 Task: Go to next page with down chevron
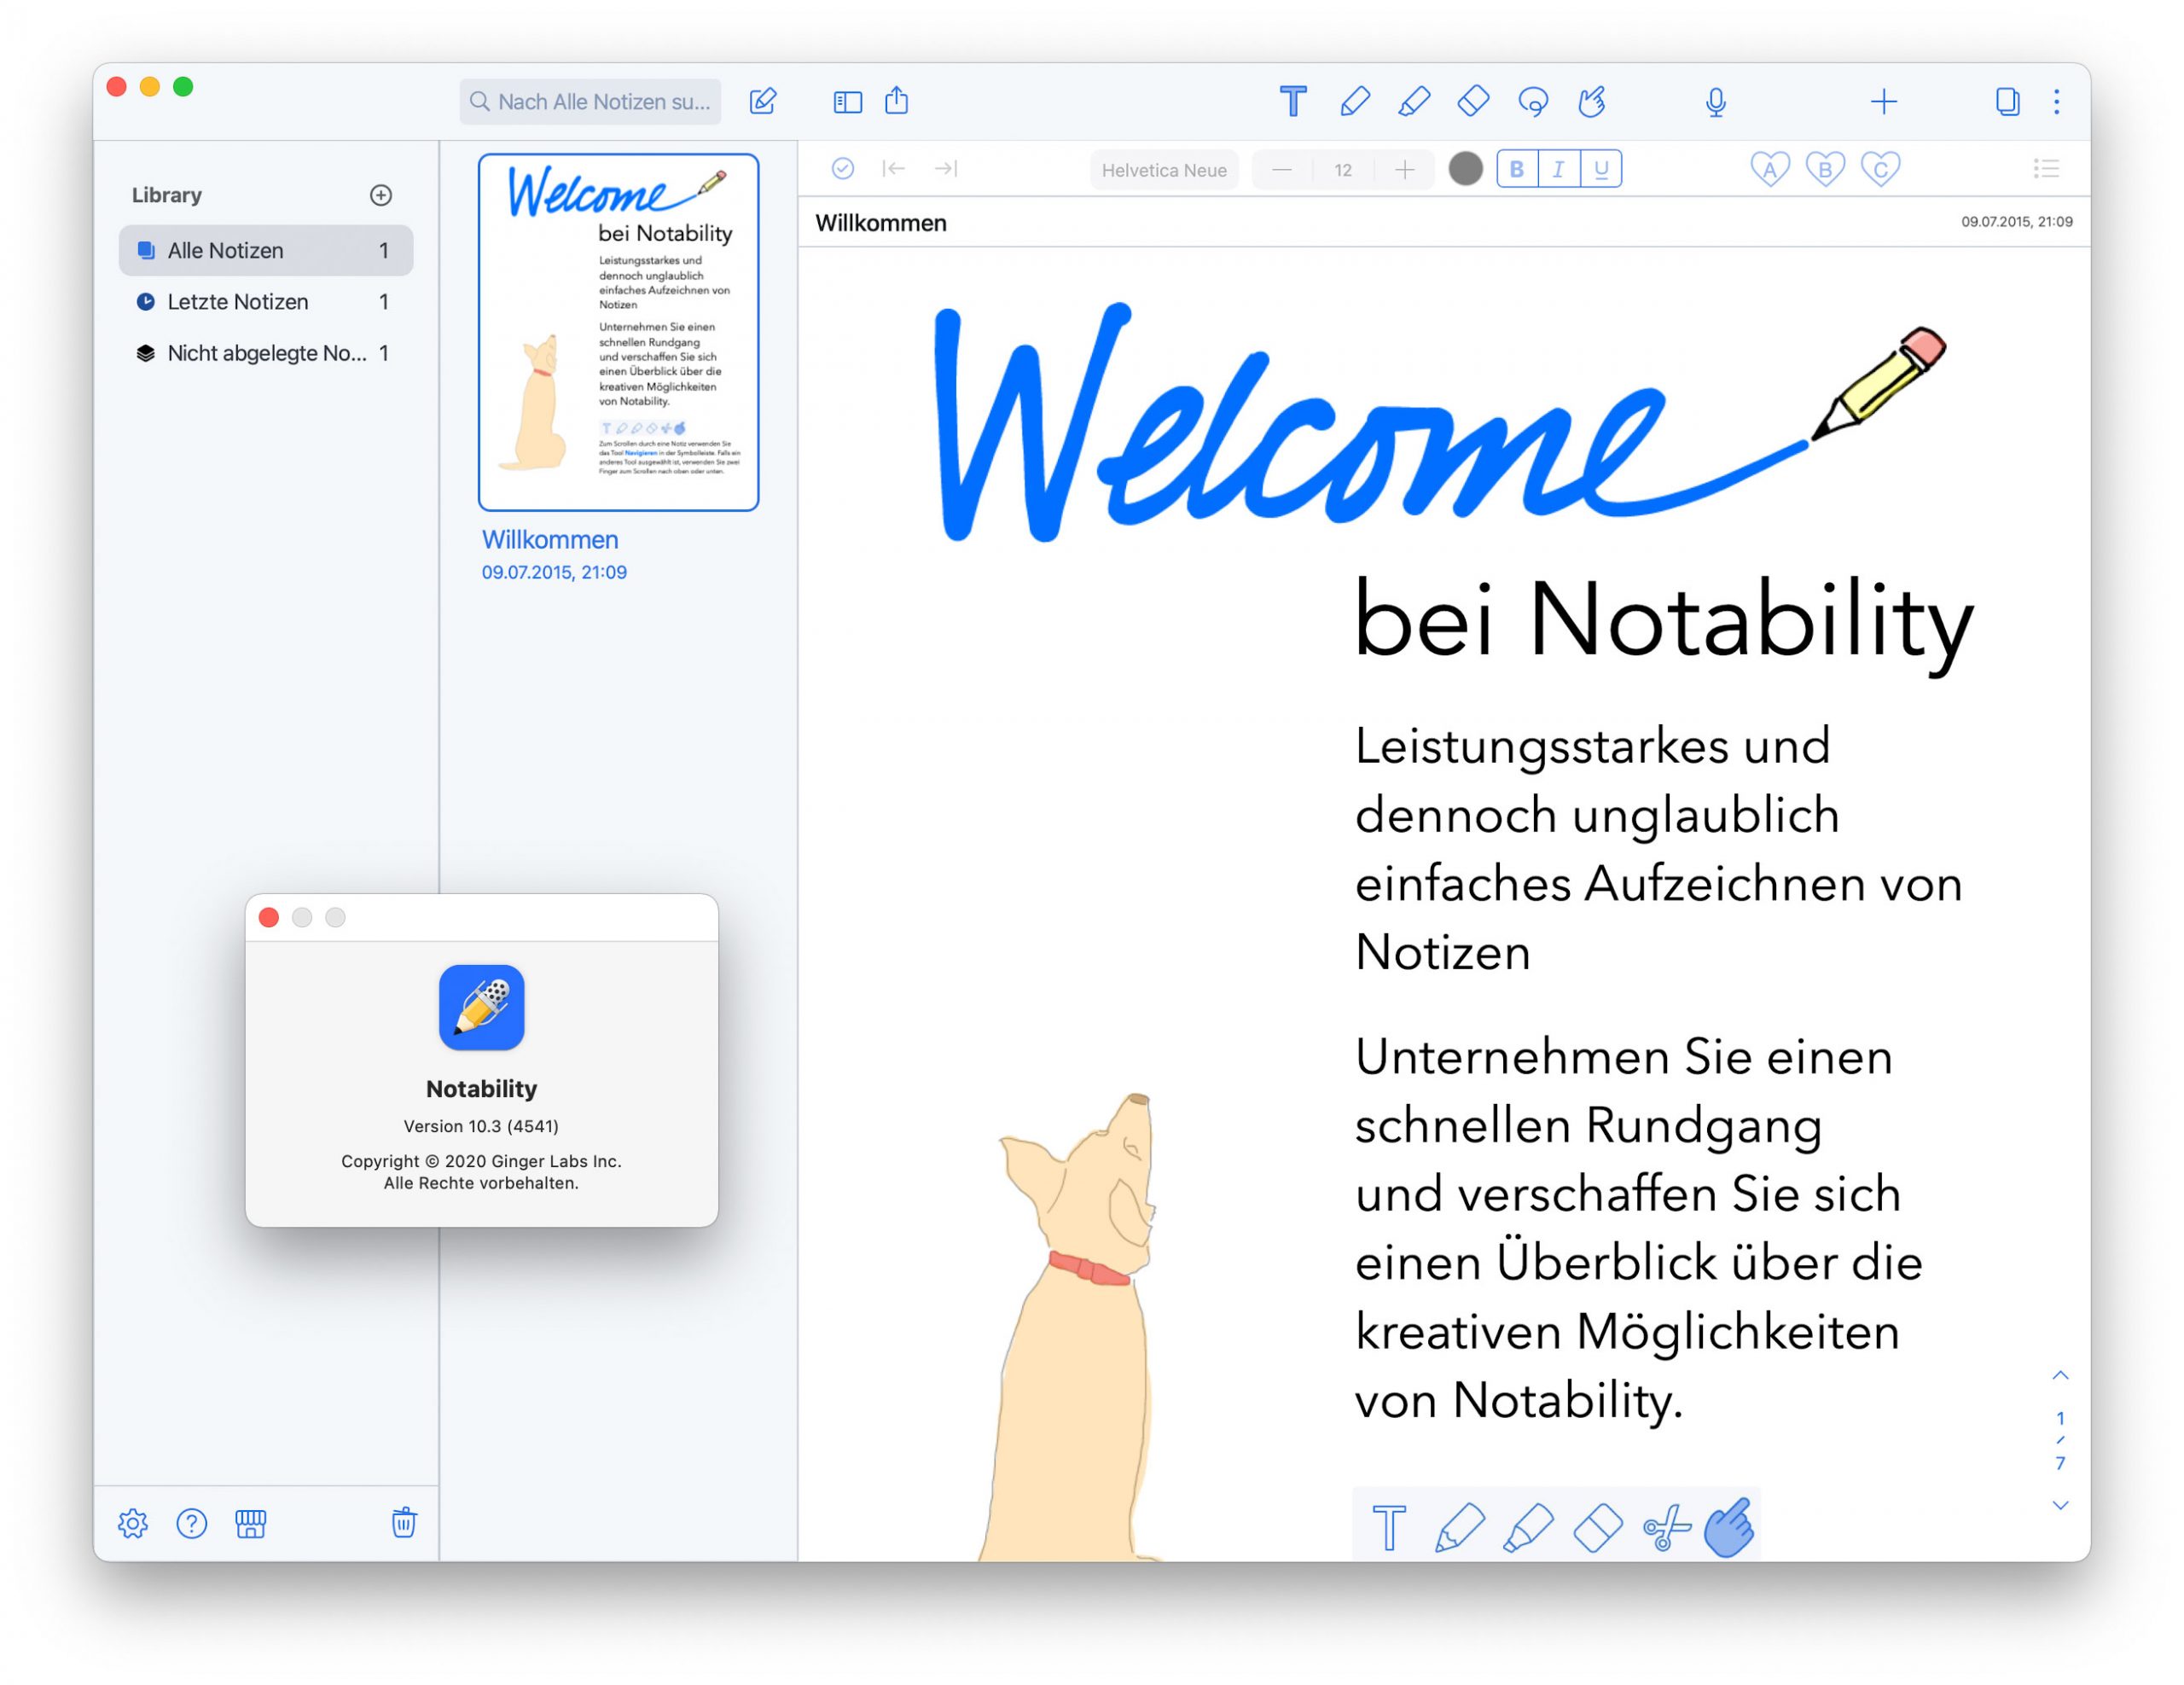pos(2060,1505)
